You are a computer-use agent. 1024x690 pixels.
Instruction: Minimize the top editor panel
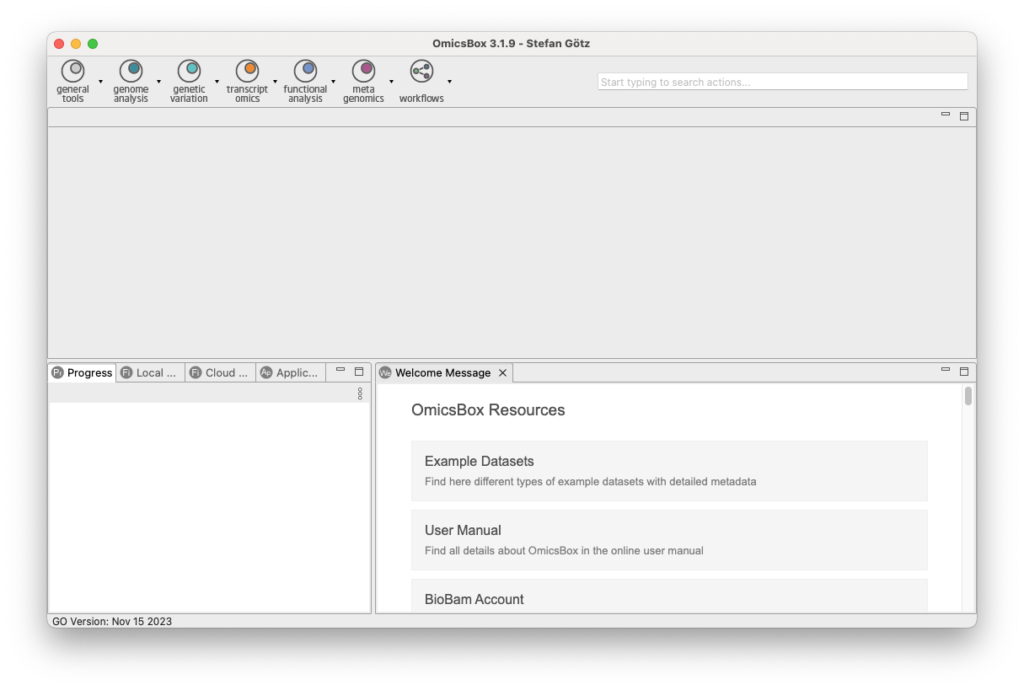945,115
